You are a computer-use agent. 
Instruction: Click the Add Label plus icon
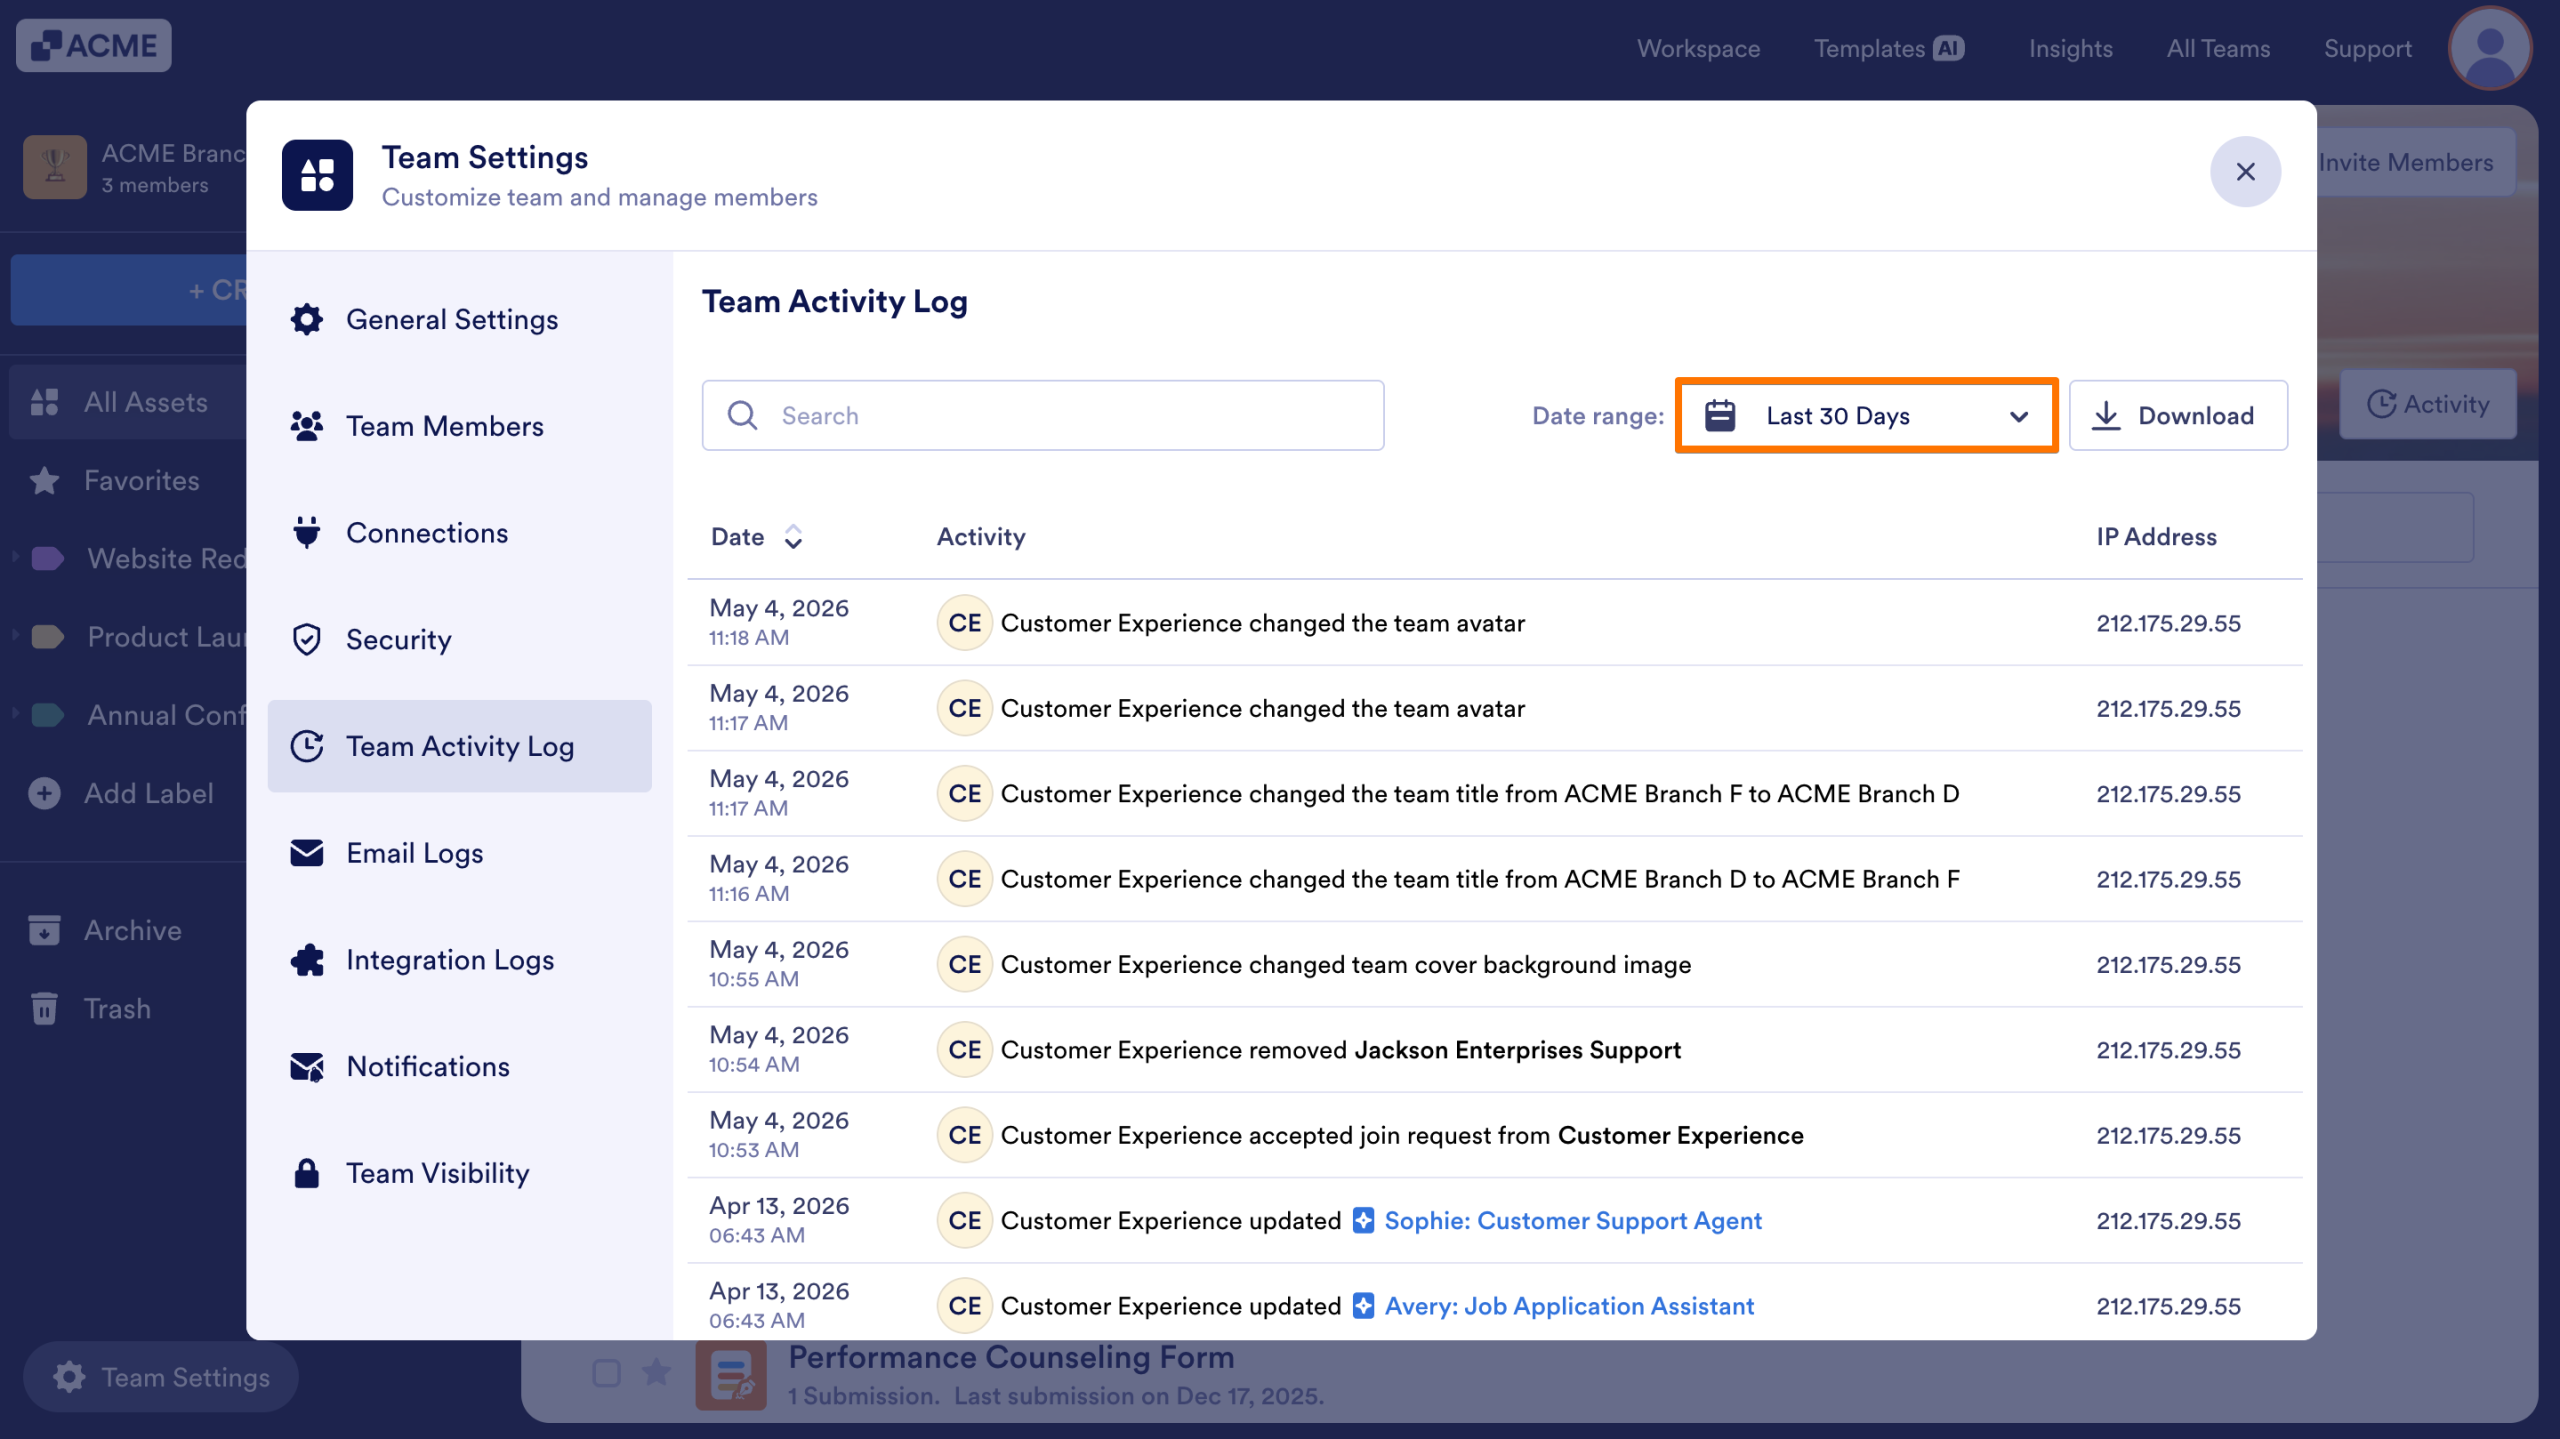point(44,793)
